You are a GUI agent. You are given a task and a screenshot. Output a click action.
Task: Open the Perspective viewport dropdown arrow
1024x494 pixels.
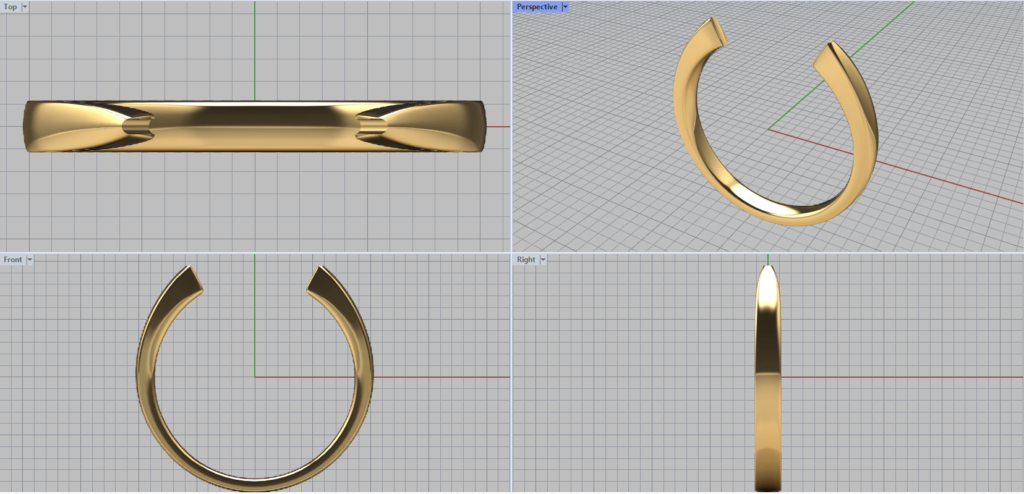[565, 7]
